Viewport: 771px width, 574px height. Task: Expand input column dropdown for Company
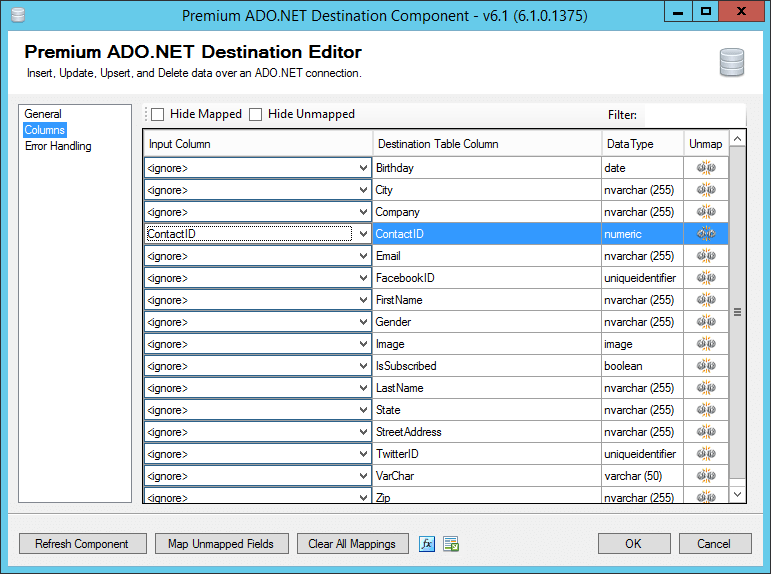(363, 212)
